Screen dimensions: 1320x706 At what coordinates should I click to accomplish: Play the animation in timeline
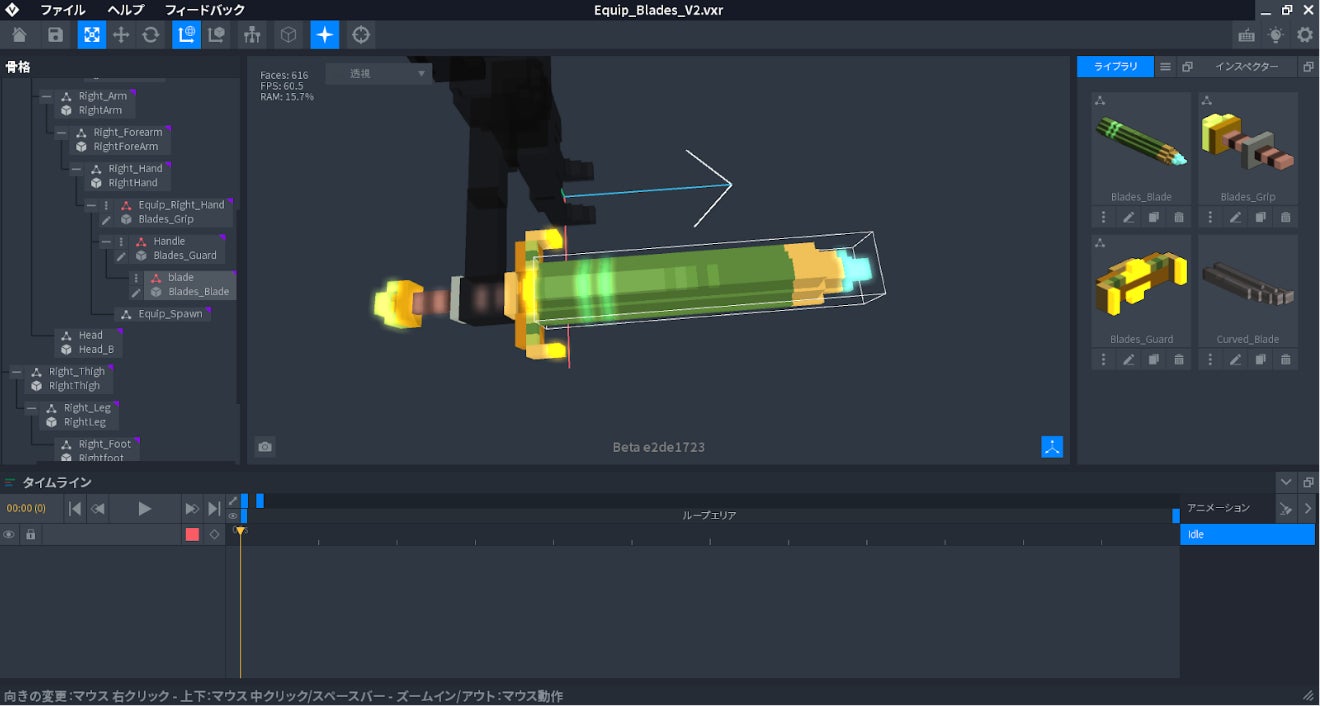pos(144,509)
